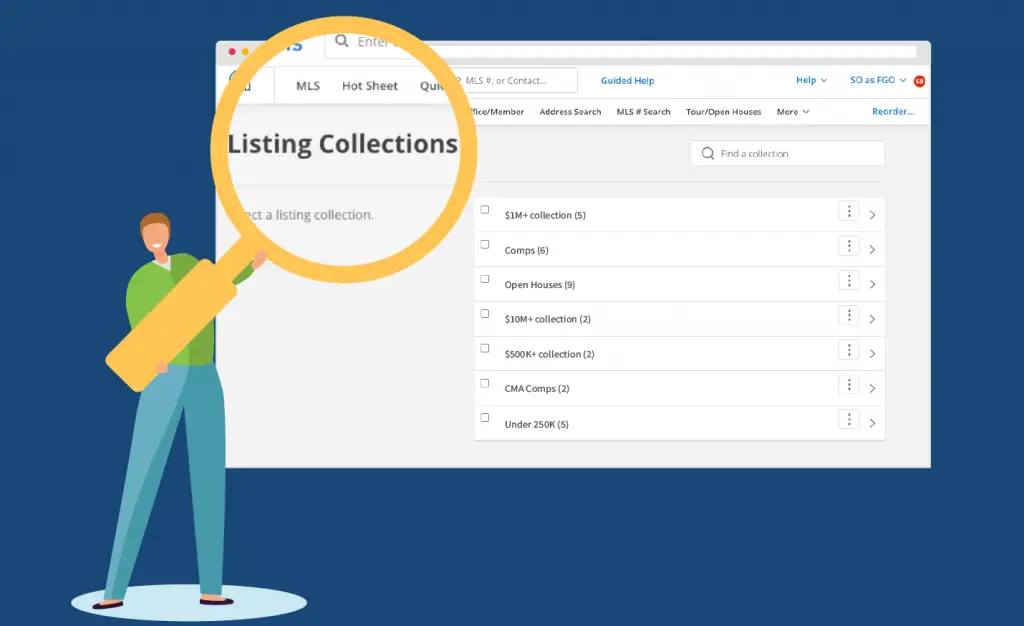The image size is (1024, 626).
Task: Open three-dot menu for Comps row
Action: 848,246
